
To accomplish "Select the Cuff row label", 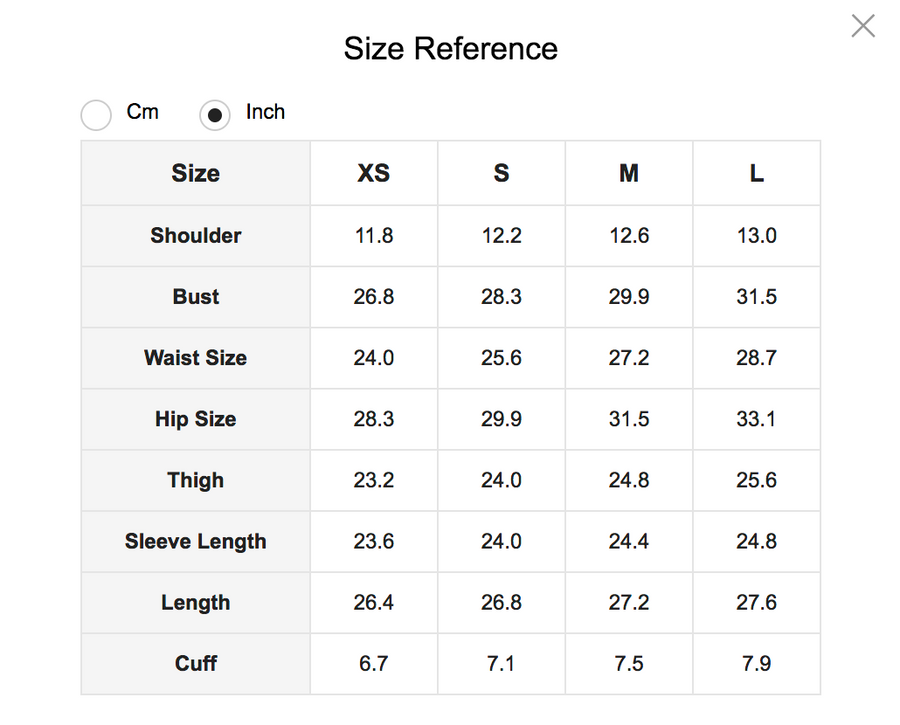I will click(x=196, y=664).
